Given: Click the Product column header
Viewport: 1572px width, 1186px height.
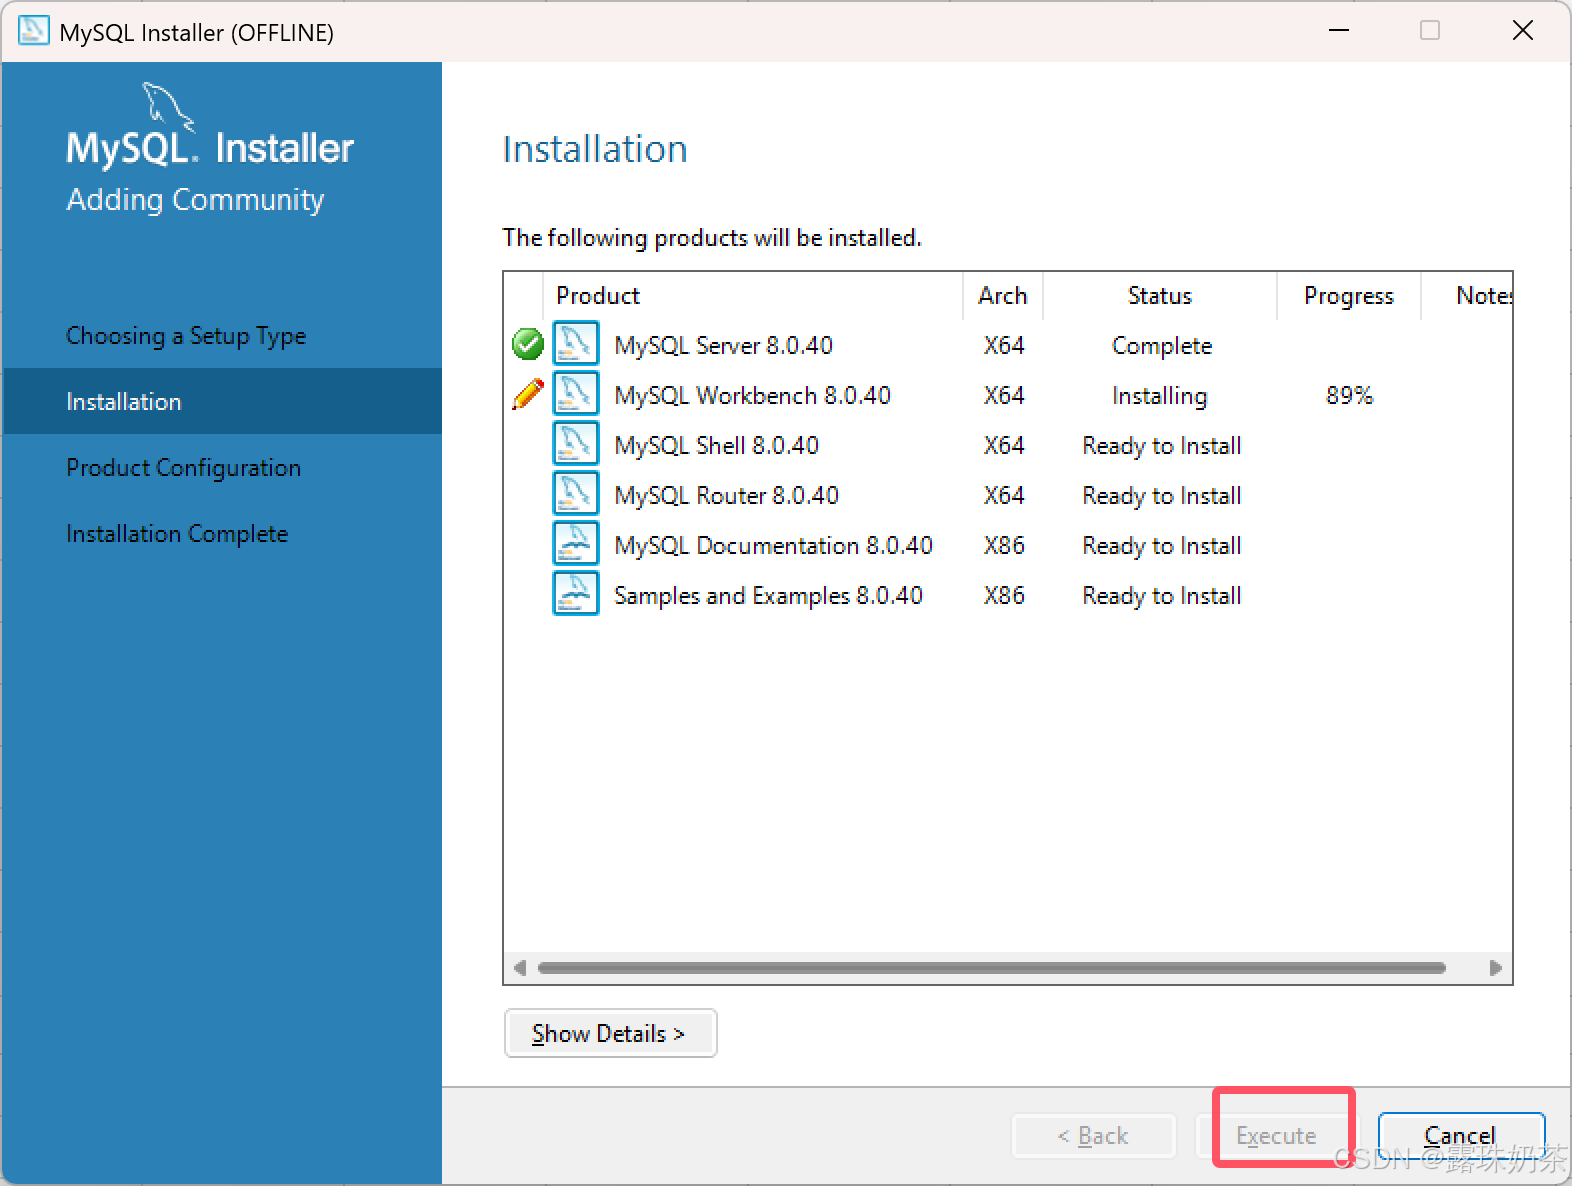Looking at the screenshot, I should click(752, 296).
